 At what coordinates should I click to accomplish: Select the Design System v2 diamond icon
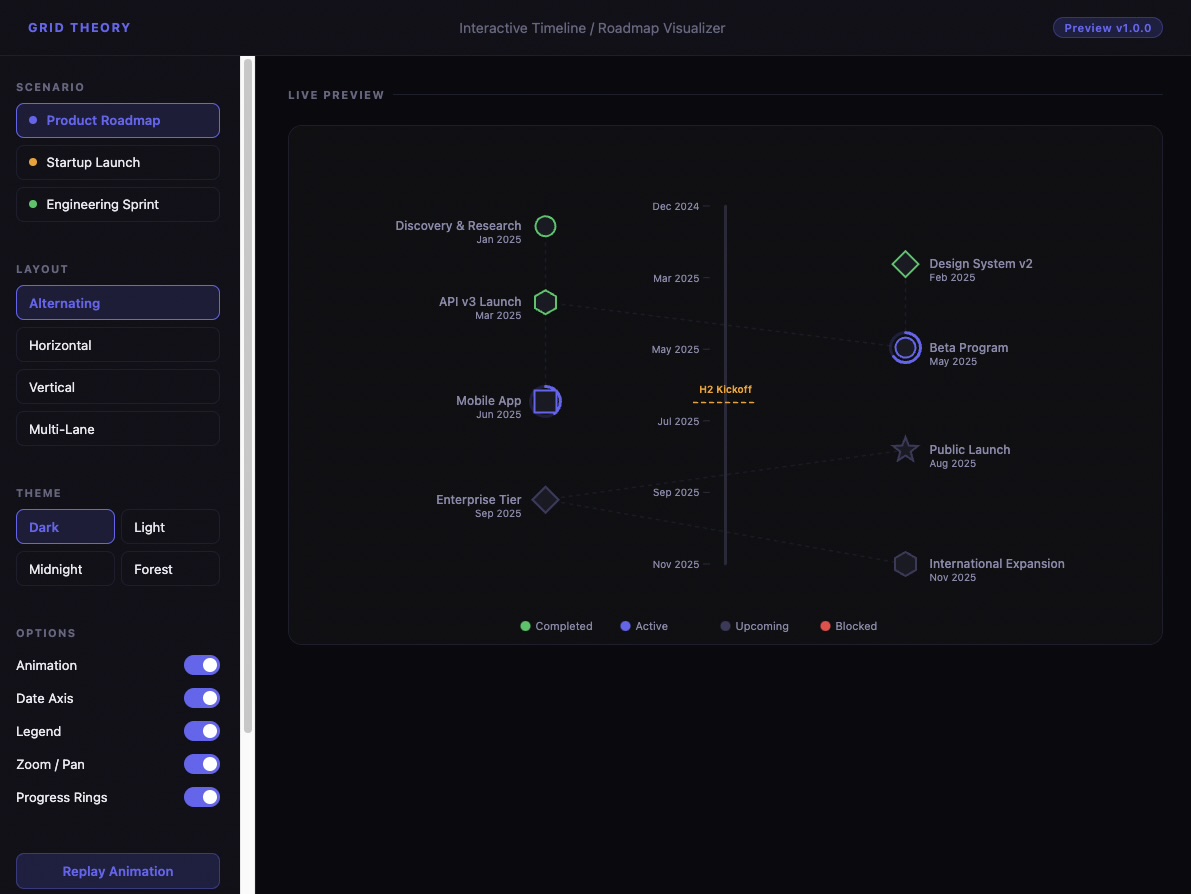pos(905,264)
